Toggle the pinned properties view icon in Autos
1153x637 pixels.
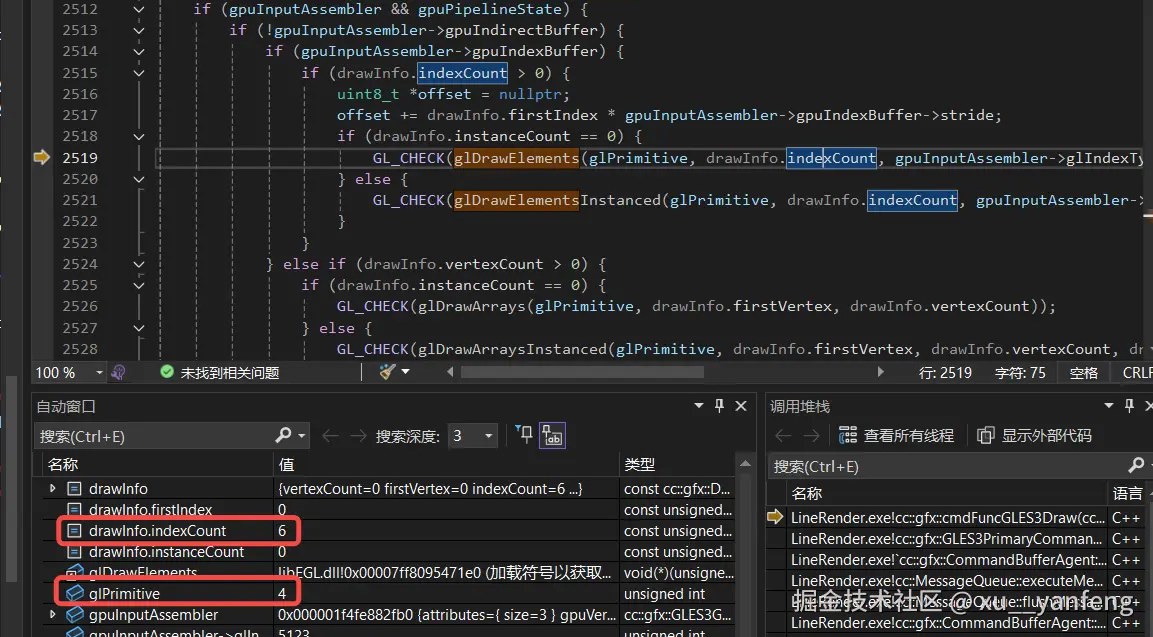click(x=552, y=436)
